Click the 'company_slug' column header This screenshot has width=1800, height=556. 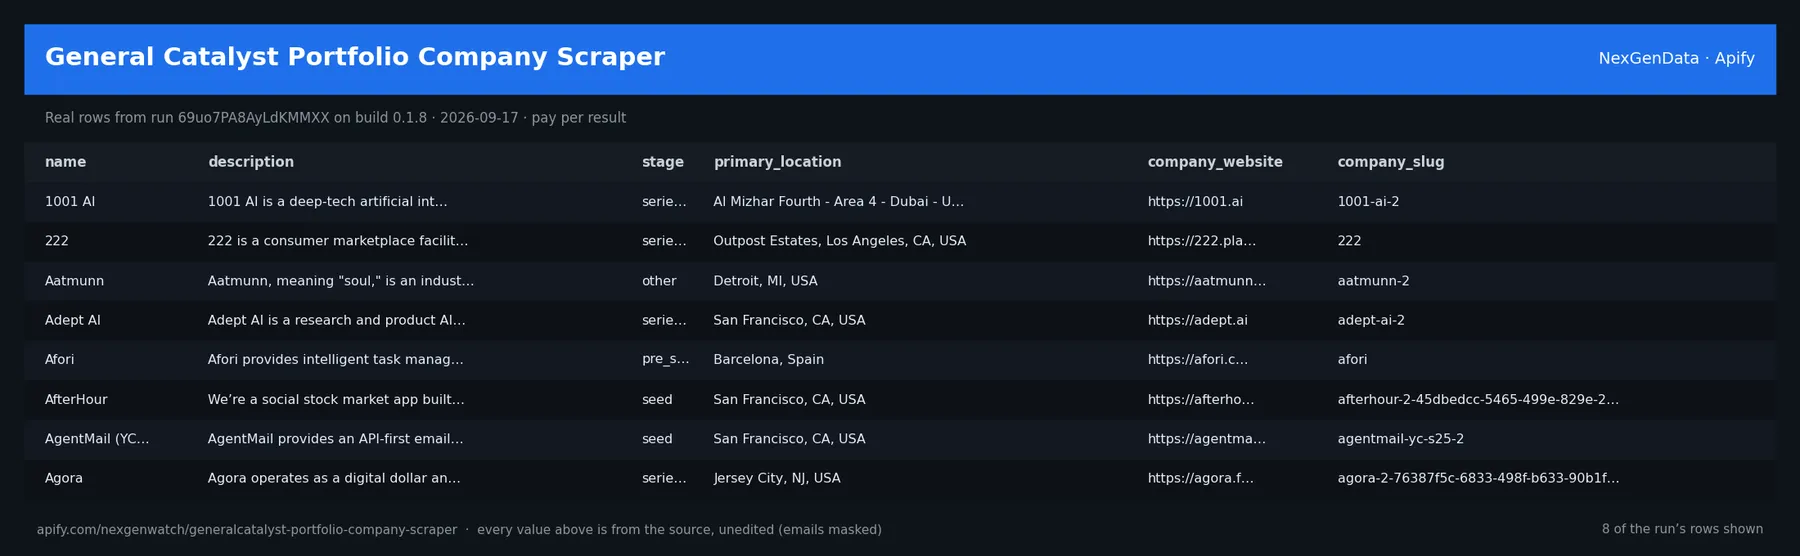1391,162
